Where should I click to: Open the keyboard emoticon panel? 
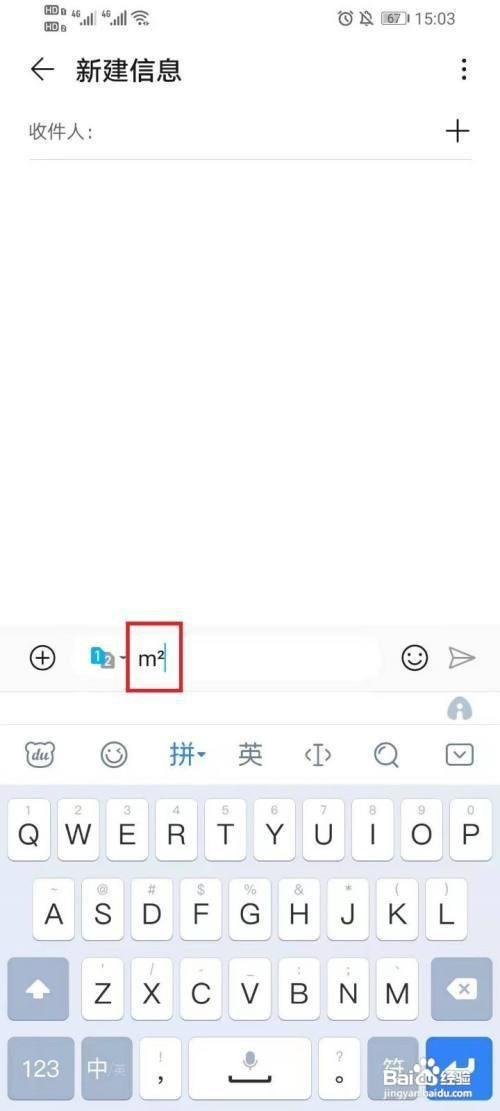point(113,755)
